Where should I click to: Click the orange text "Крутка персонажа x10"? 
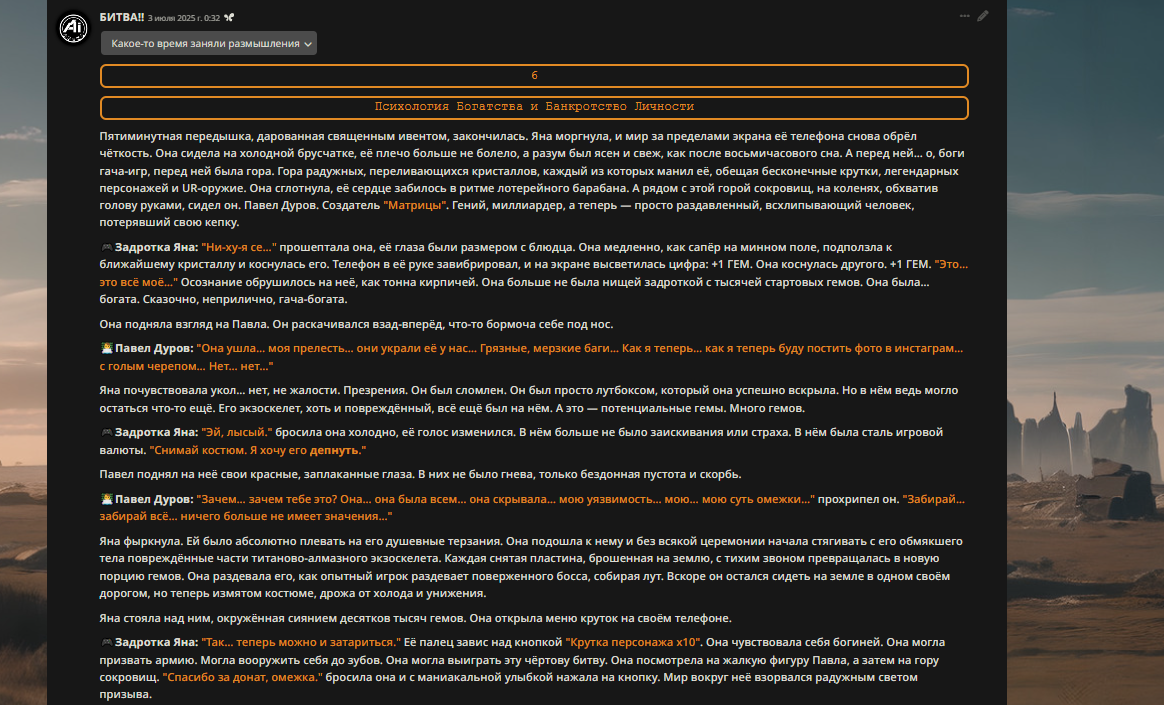tap(633, 642)
